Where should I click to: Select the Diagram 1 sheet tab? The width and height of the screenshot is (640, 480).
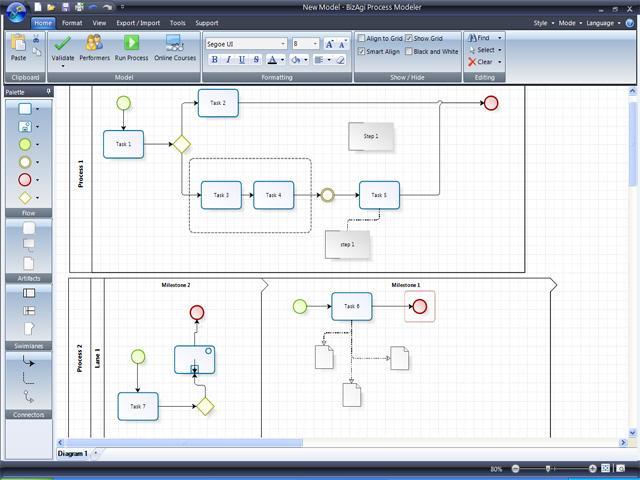72,453
